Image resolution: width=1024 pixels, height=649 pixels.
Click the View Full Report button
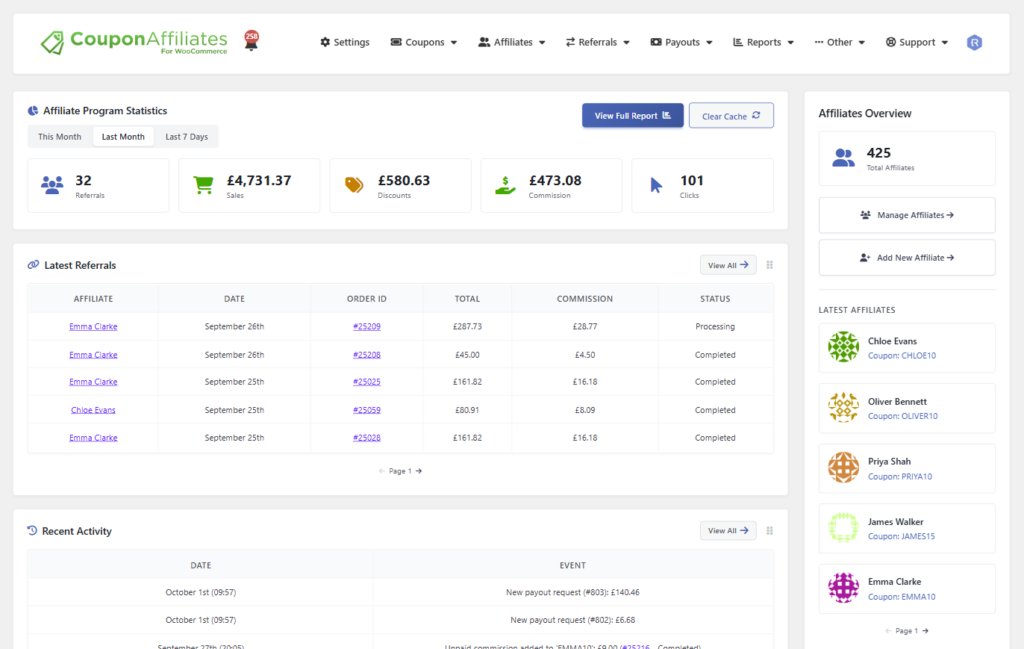click(633, 116)
